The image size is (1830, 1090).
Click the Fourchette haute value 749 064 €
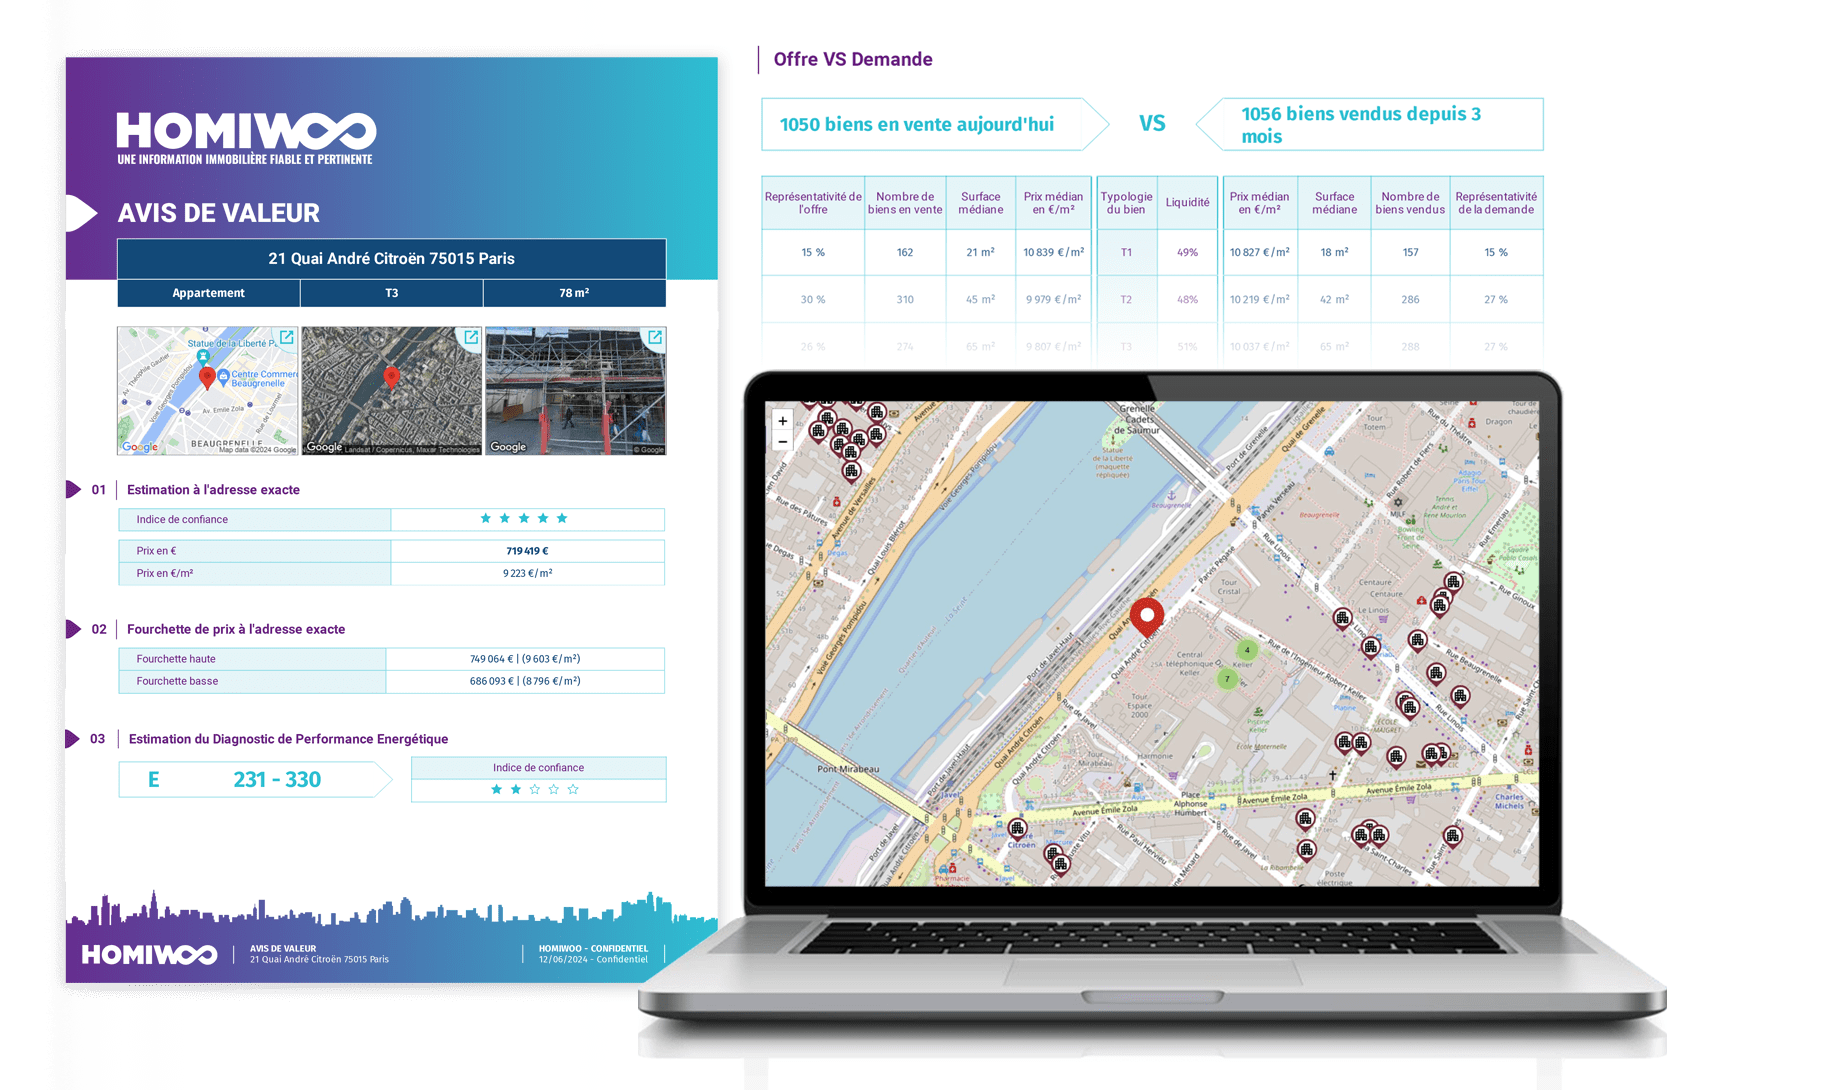tap(525, 659)
